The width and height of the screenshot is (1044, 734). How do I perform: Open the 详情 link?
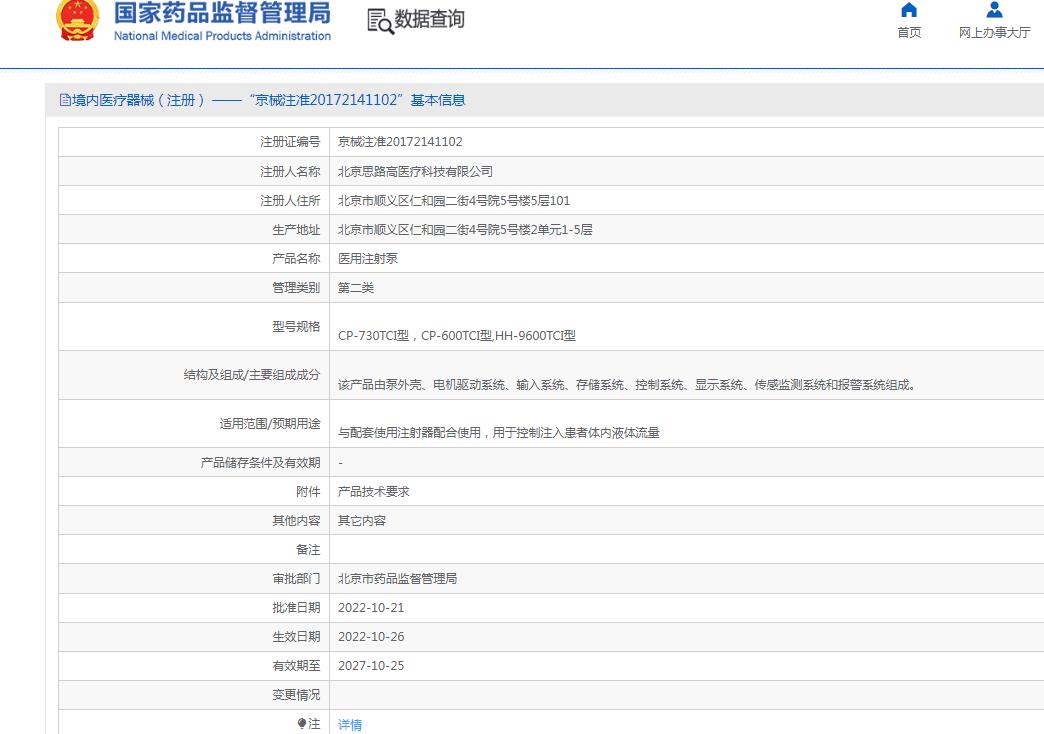click(350, 725)
